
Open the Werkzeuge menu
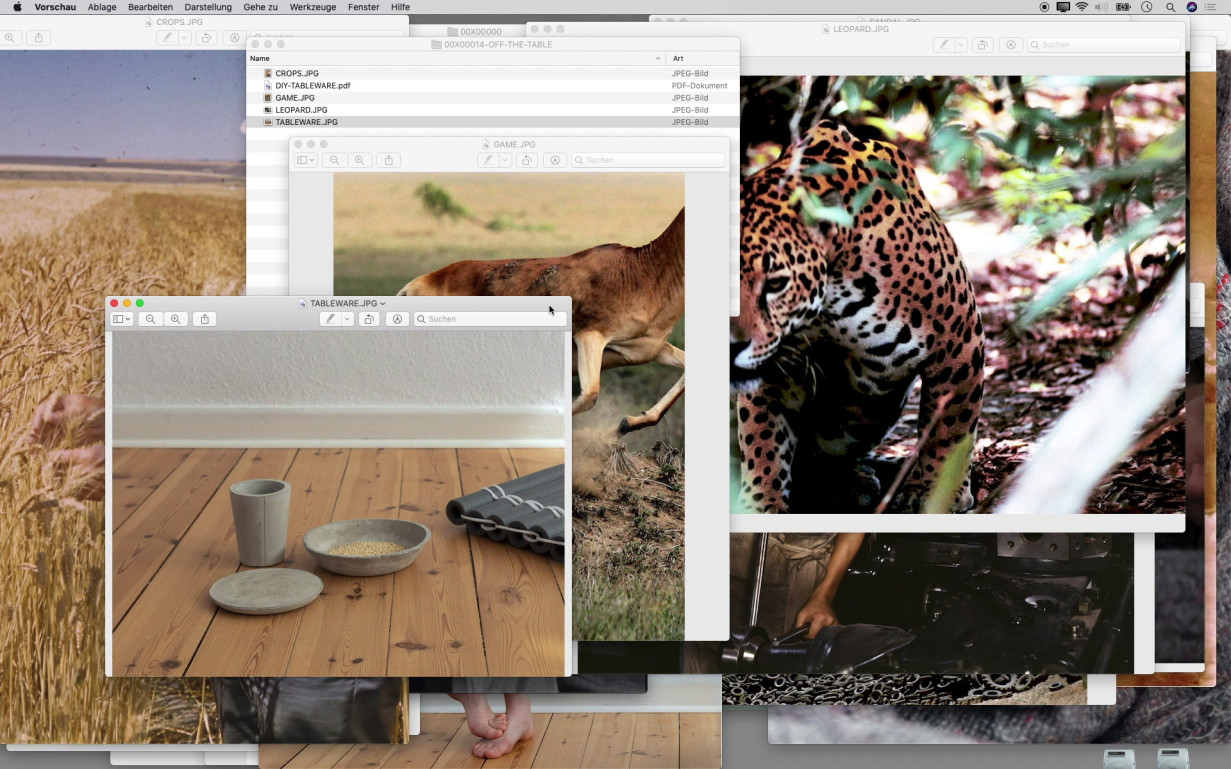pyautogui.click(x=312, y=7)
